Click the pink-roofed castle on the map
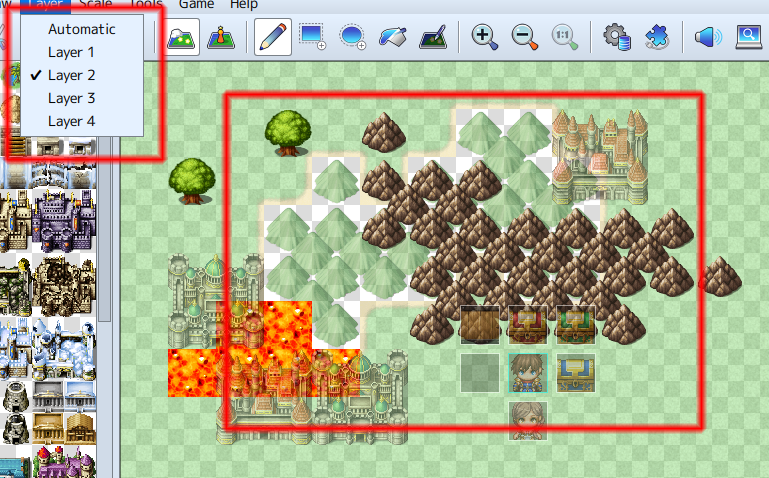The image size is (769, 478). coord(600,156)
